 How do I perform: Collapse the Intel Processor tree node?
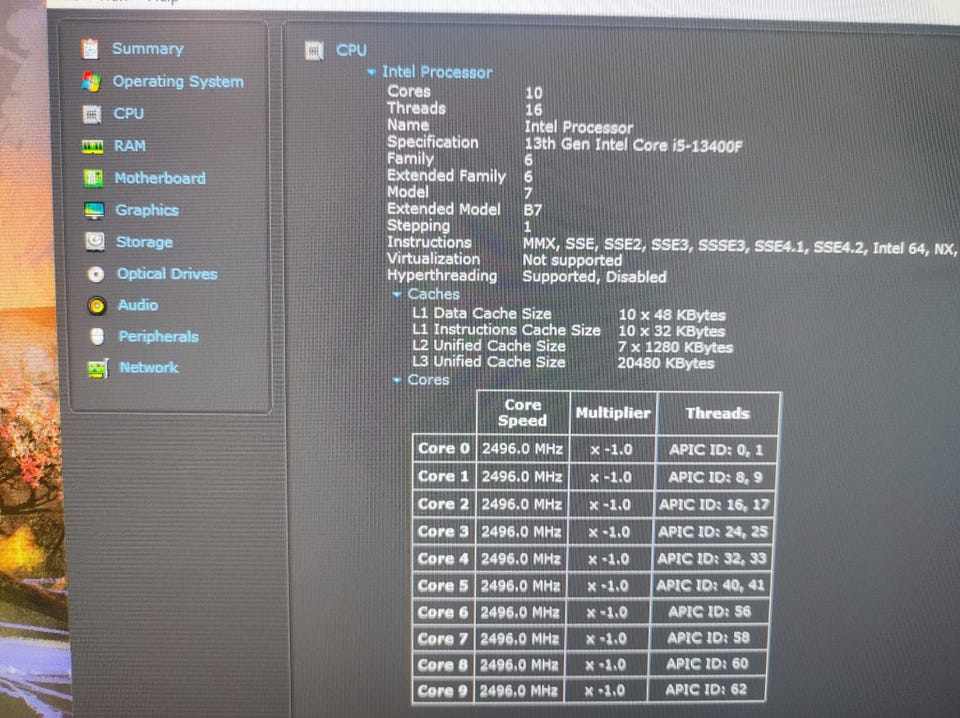coord(372,72)
